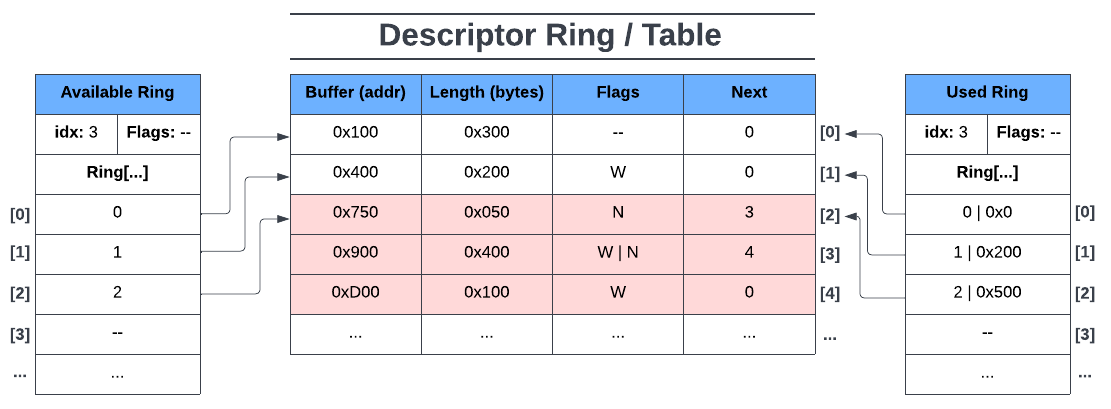Select the 0x900 buffer address cell
1111x409 pixels.
pyautogui.click(x=355, y=253)
